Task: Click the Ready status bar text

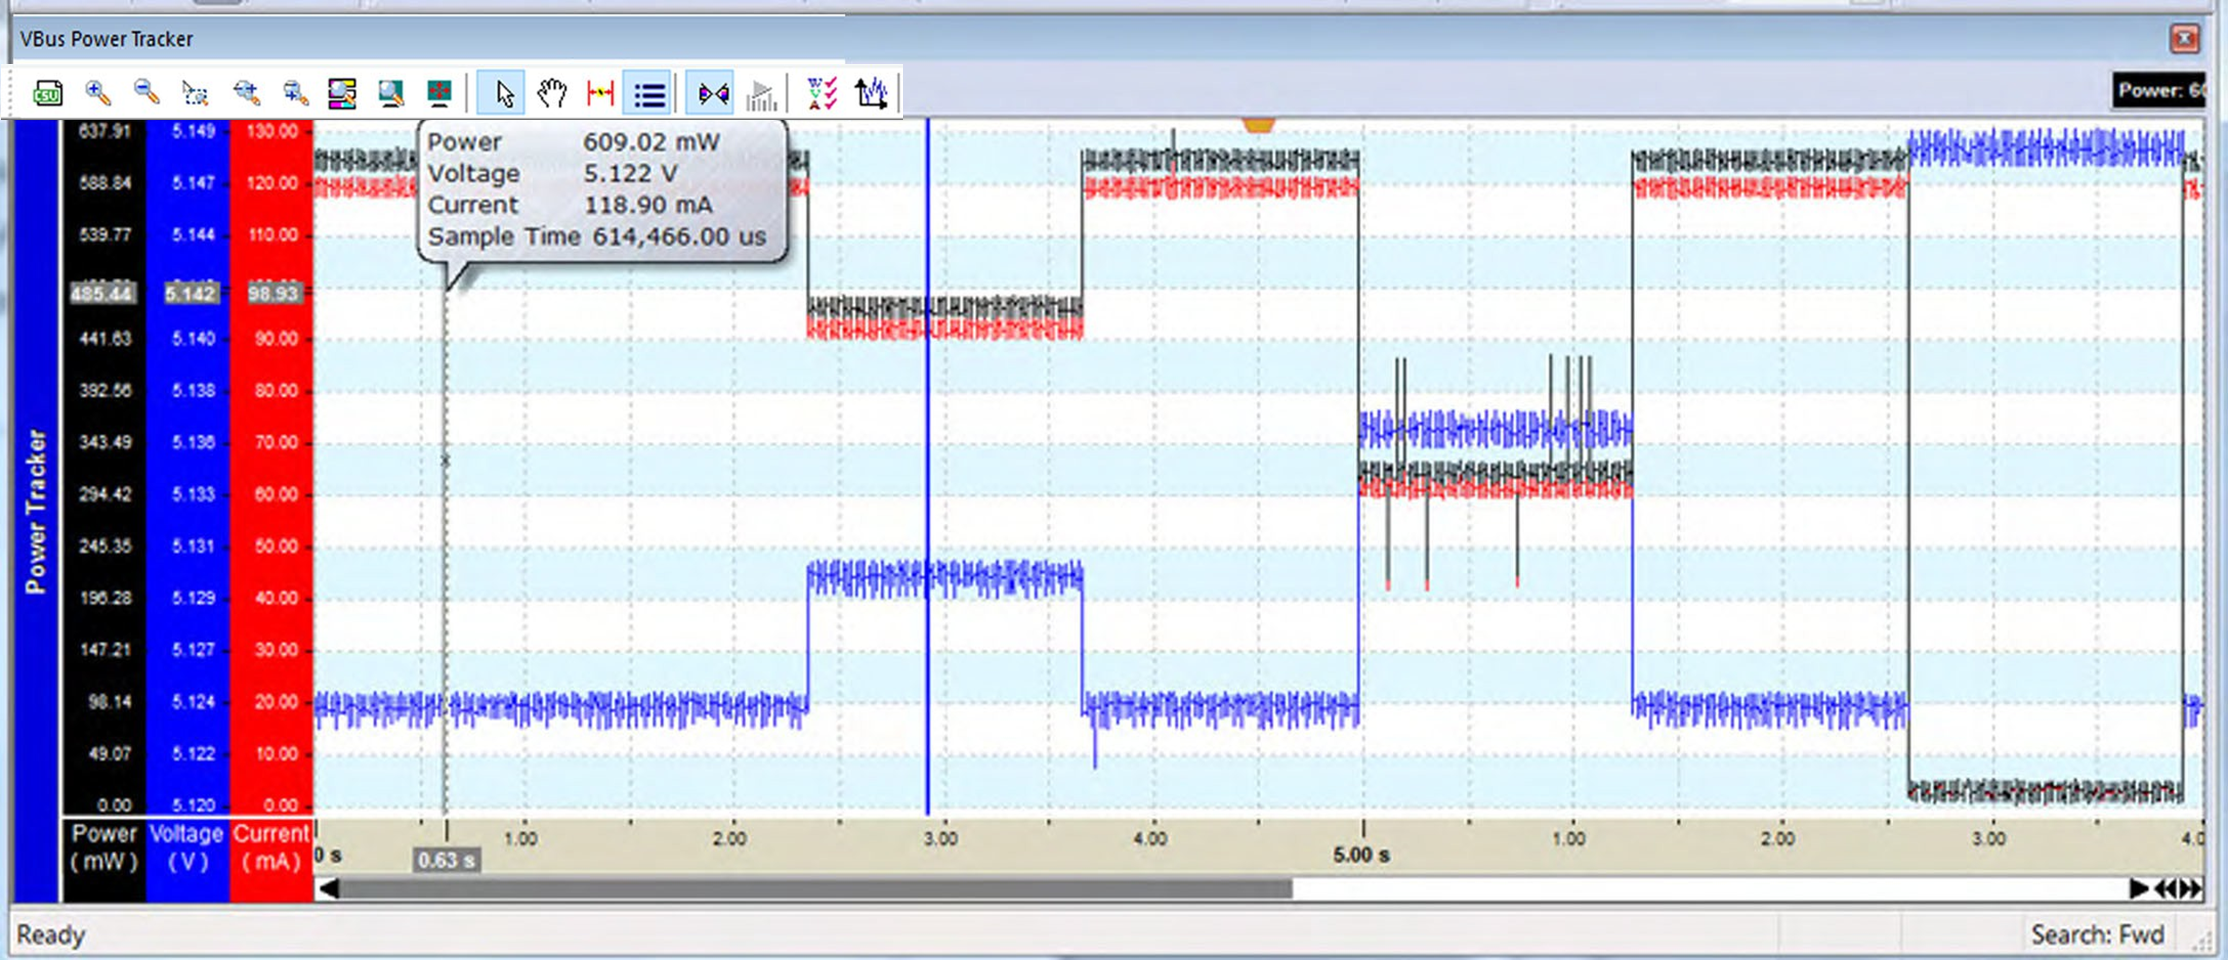Action: click(x=51, y=935)
